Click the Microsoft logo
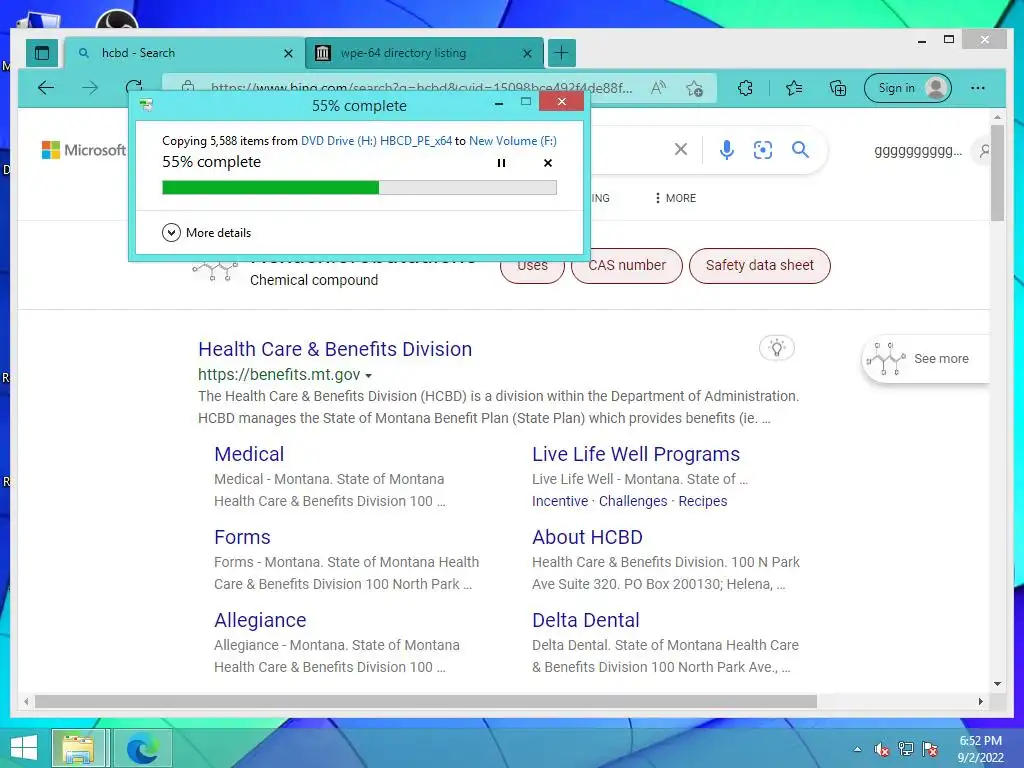Viewport: 1024px width, 768px height. click(x=84, y=150)
